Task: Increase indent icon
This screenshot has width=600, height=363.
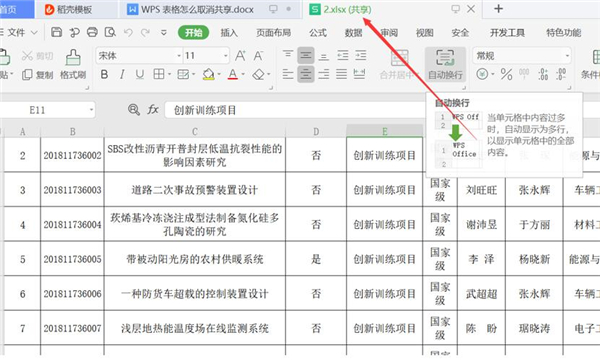Action: click(x=360, y=56)
